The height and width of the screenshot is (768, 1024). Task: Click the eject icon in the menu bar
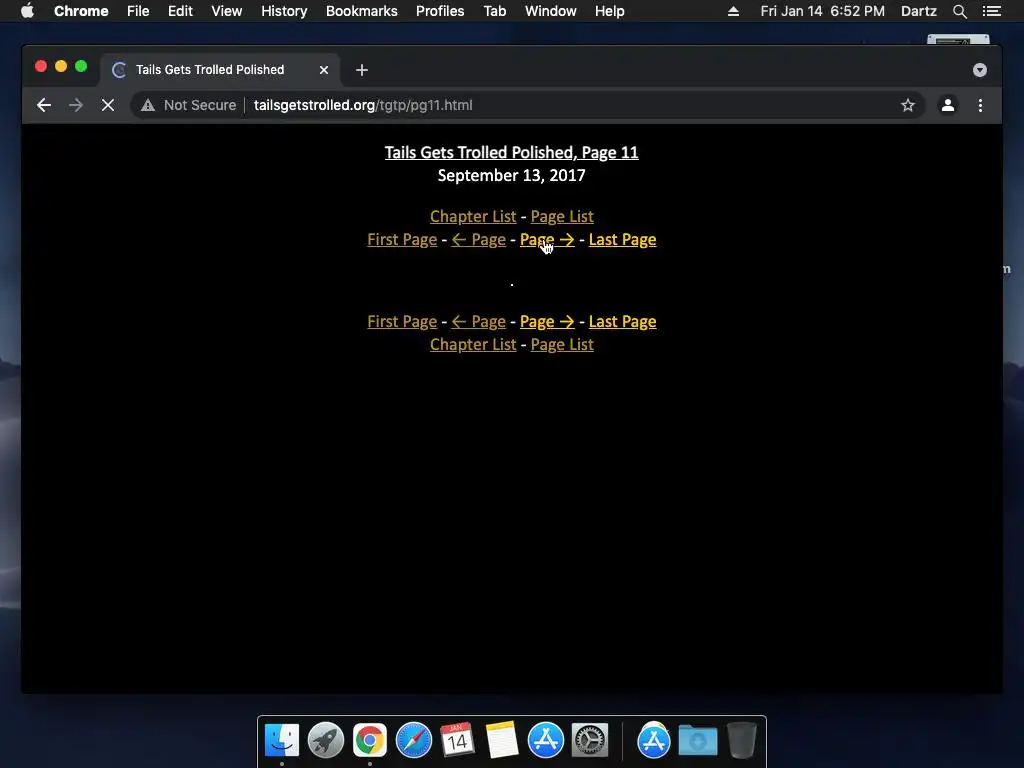[733, 11]
